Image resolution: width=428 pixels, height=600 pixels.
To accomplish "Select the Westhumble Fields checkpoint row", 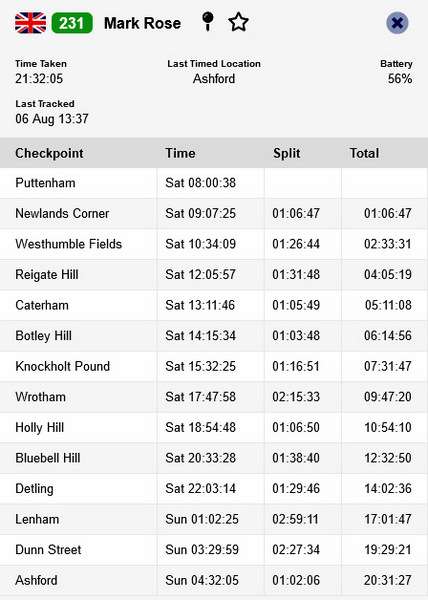I will pos(214,244).
